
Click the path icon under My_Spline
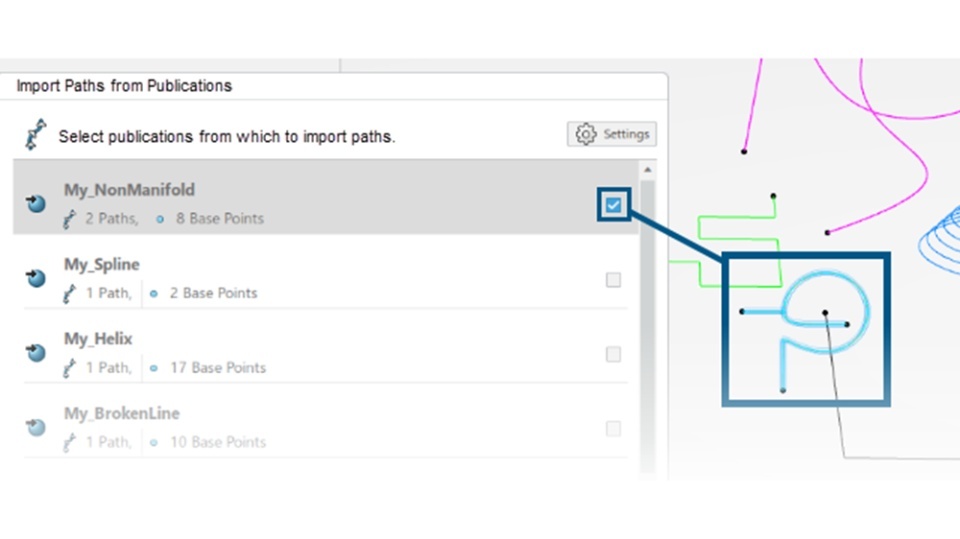[x=70, y=293]
